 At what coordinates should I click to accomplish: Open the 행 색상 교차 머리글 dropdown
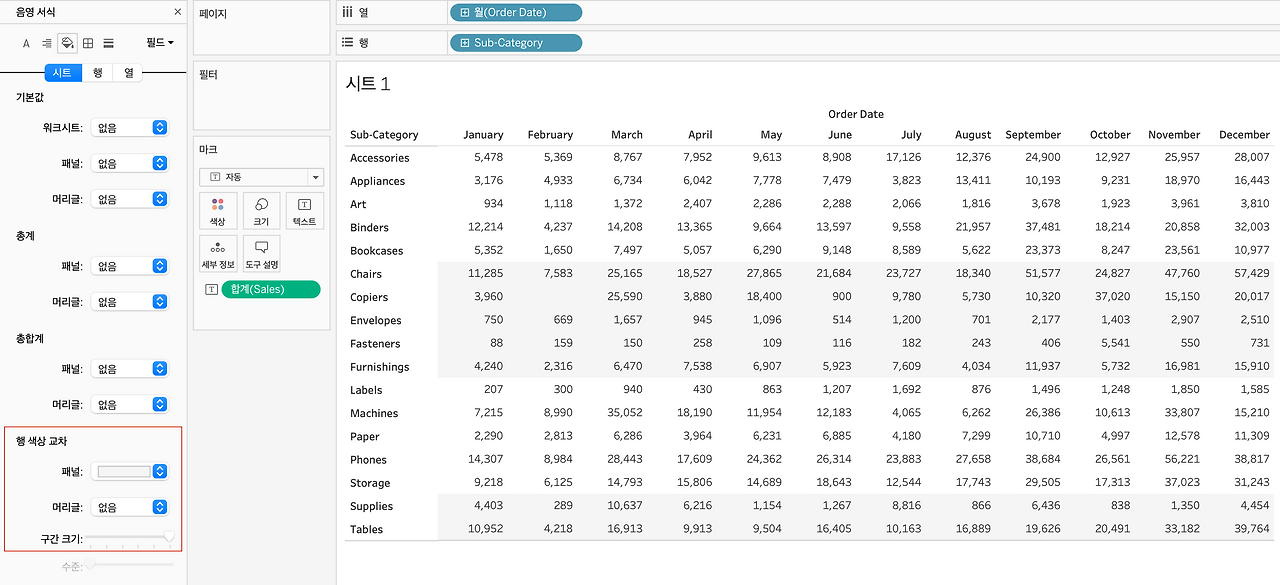tap(130, 507)
